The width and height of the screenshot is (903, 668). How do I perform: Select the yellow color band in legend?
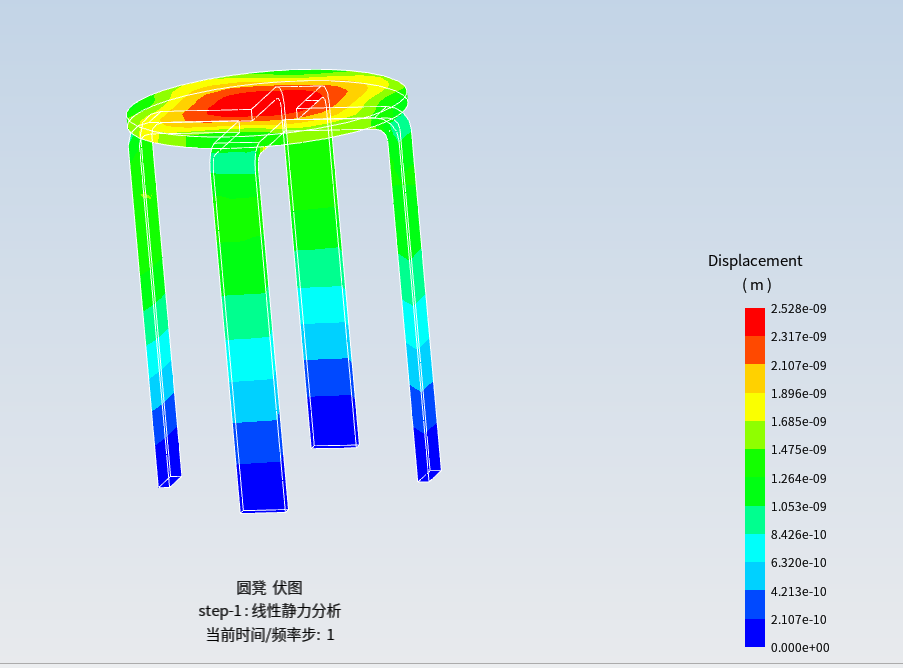coord(754,406)
